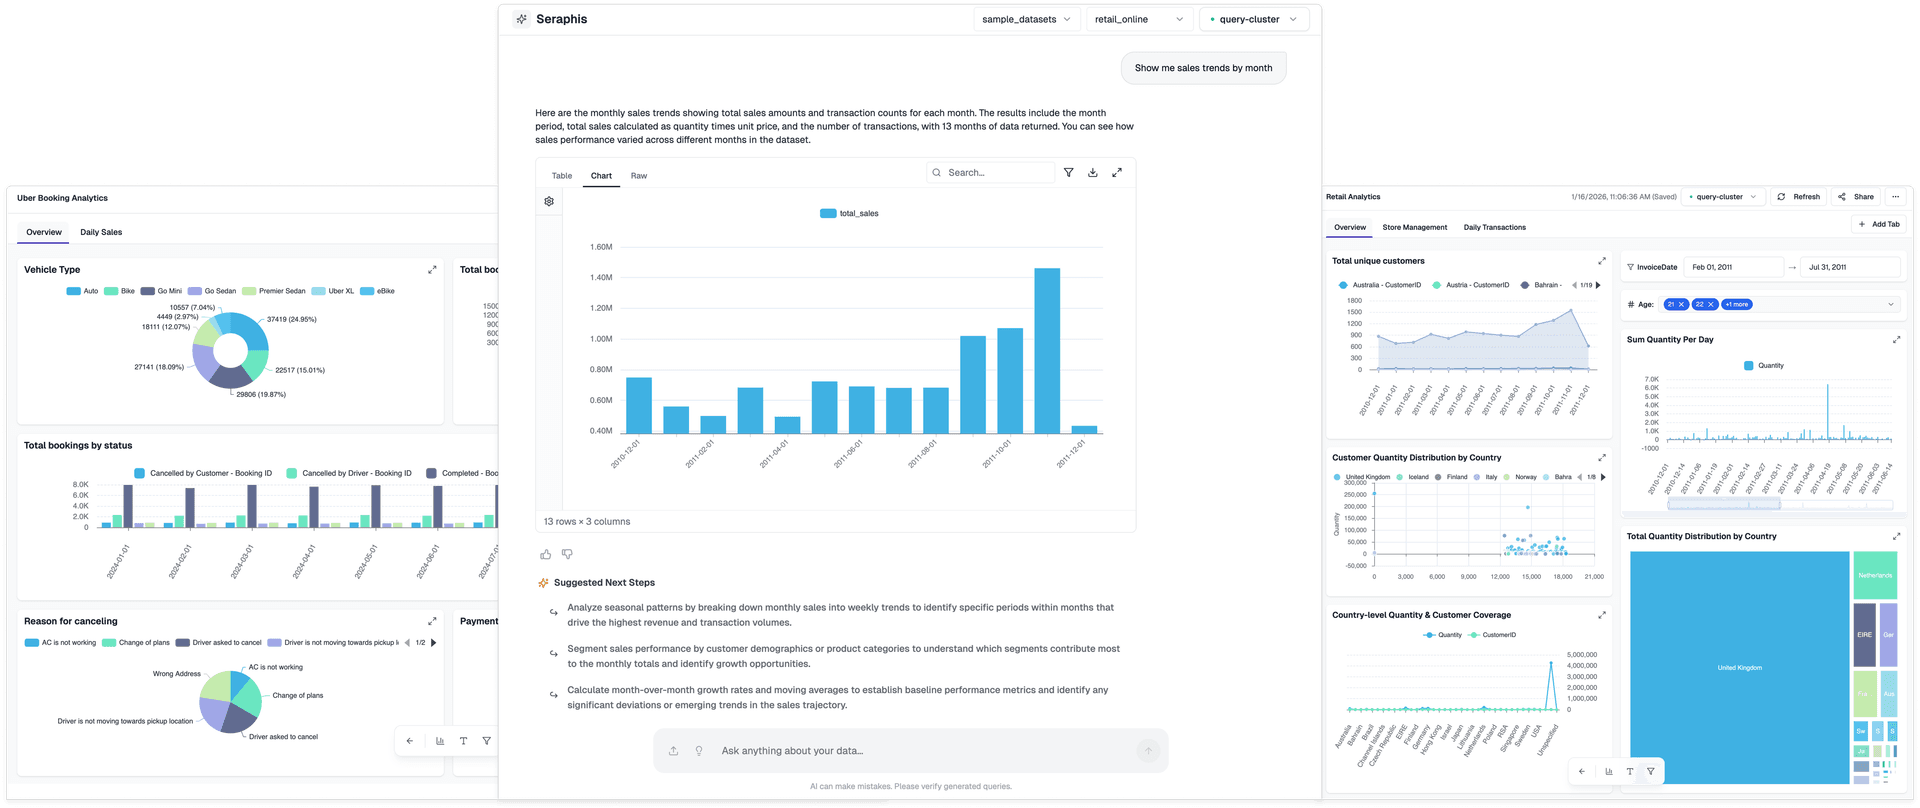Click filter icon in Retail dashboard floating toolbar
Screen dimensions: 1920x808
1651,771
